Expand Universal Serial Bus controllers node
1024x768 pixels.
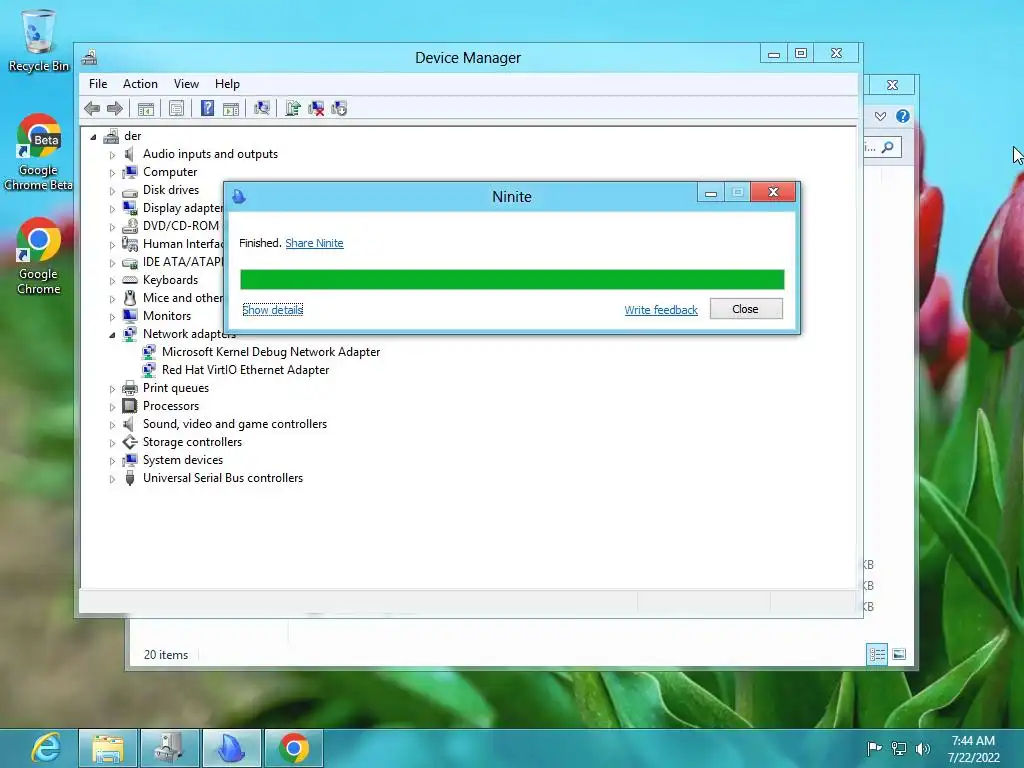point(112,479)
